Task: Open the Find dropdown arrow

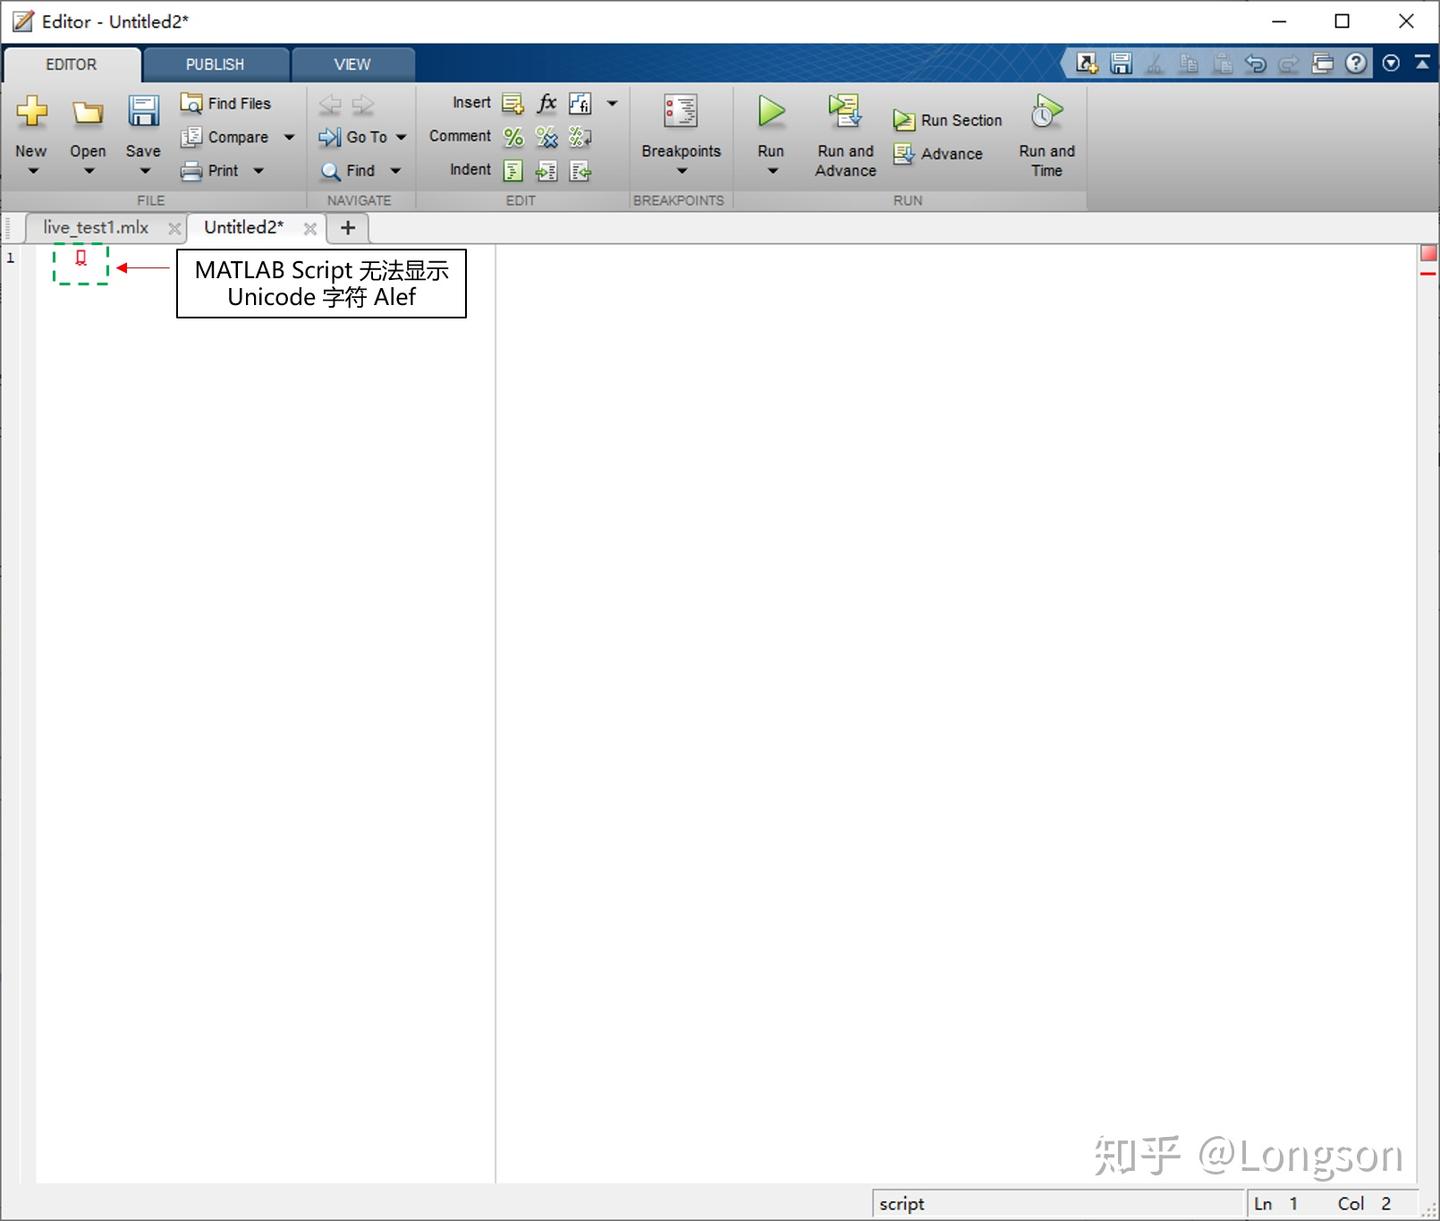Action: pos(396,170)
